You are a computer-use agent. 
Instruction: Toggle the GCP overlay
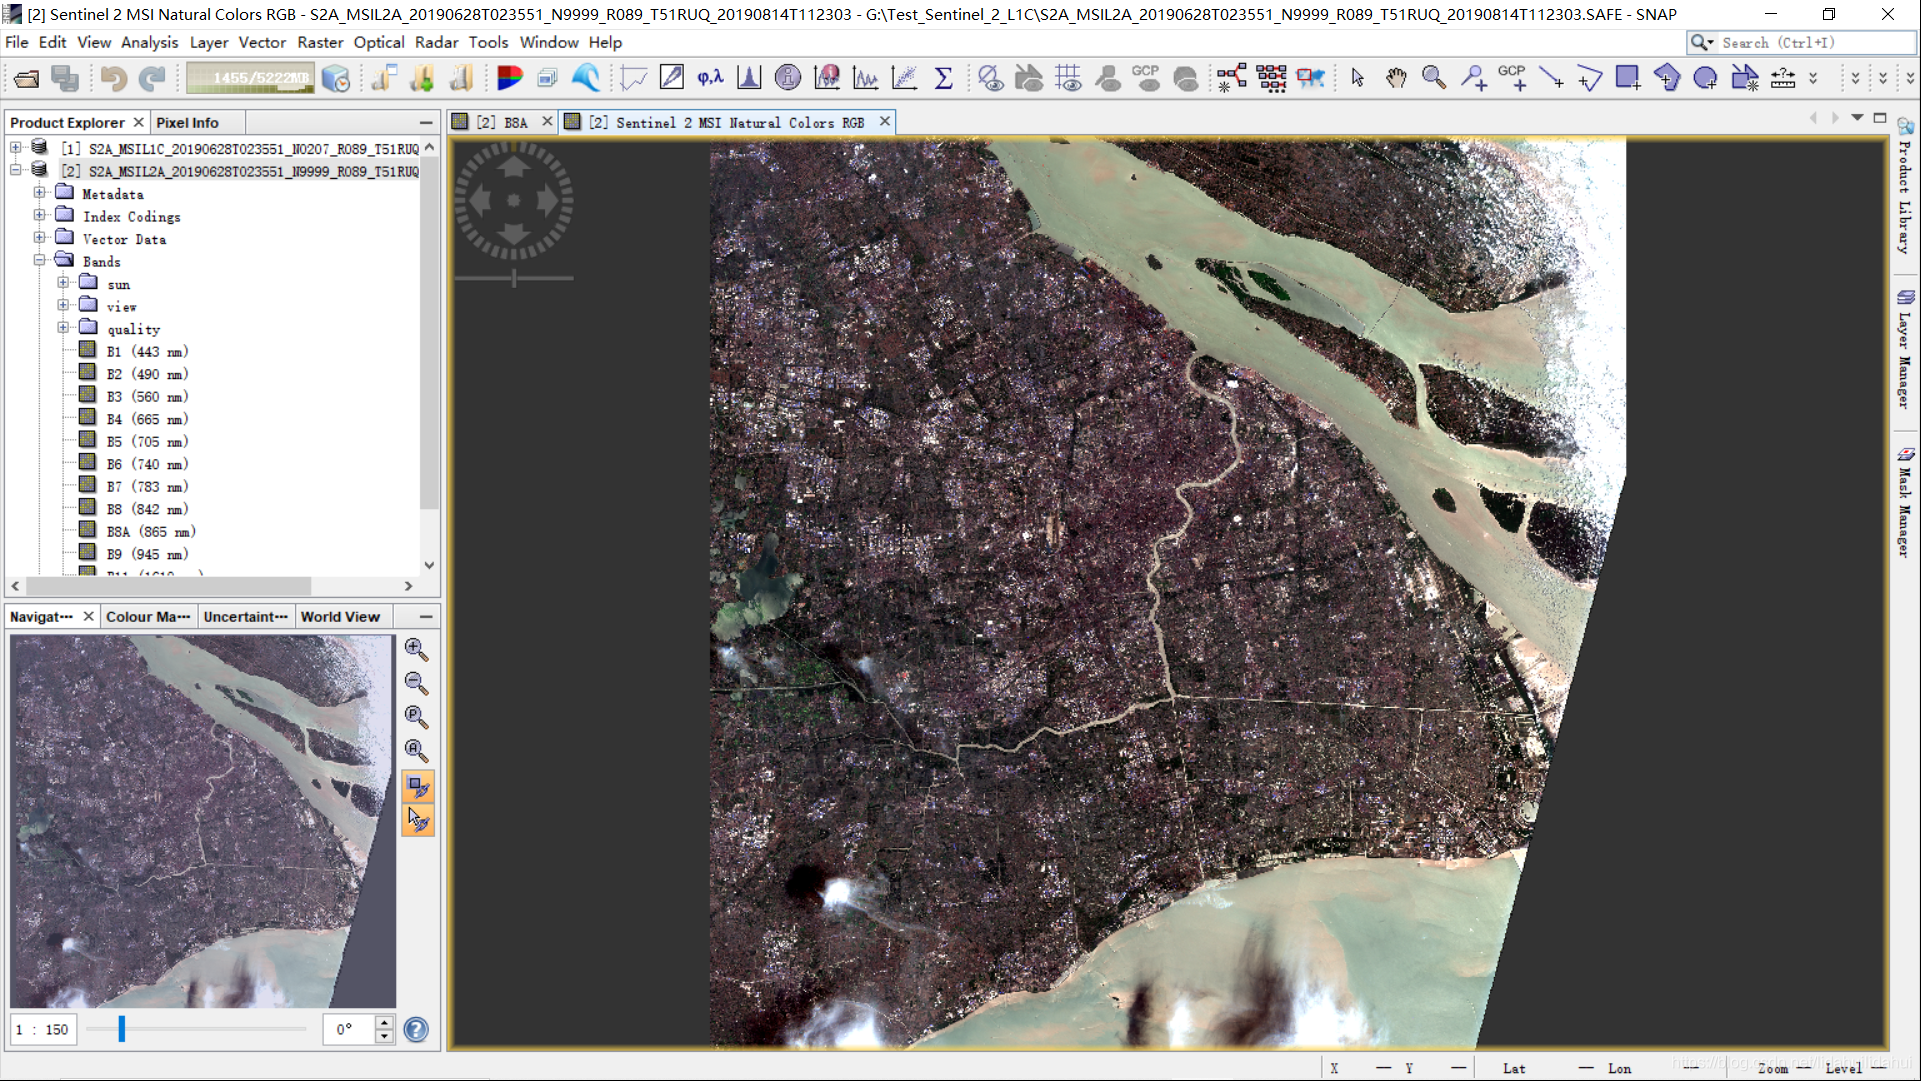click(1146, 78)
